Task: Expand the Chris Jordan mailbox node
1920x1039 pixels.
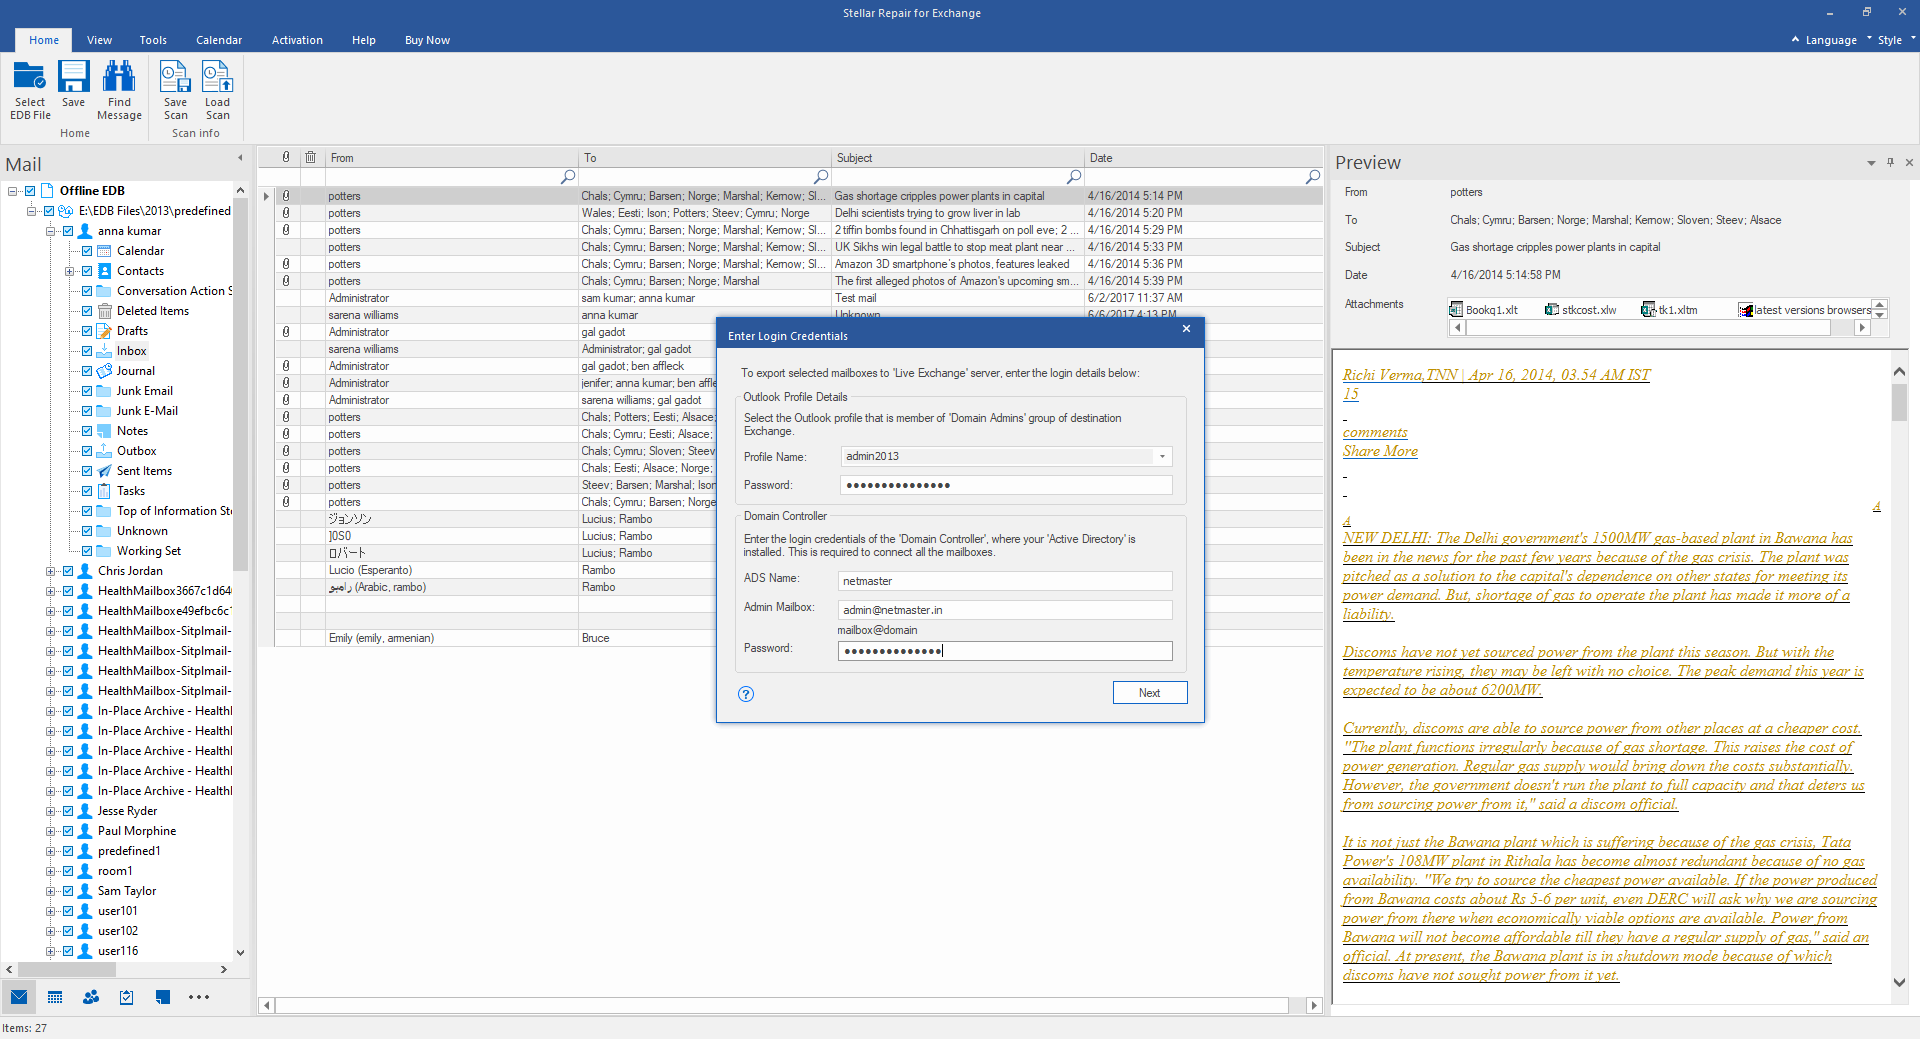Action: click(x=51, y=571)
